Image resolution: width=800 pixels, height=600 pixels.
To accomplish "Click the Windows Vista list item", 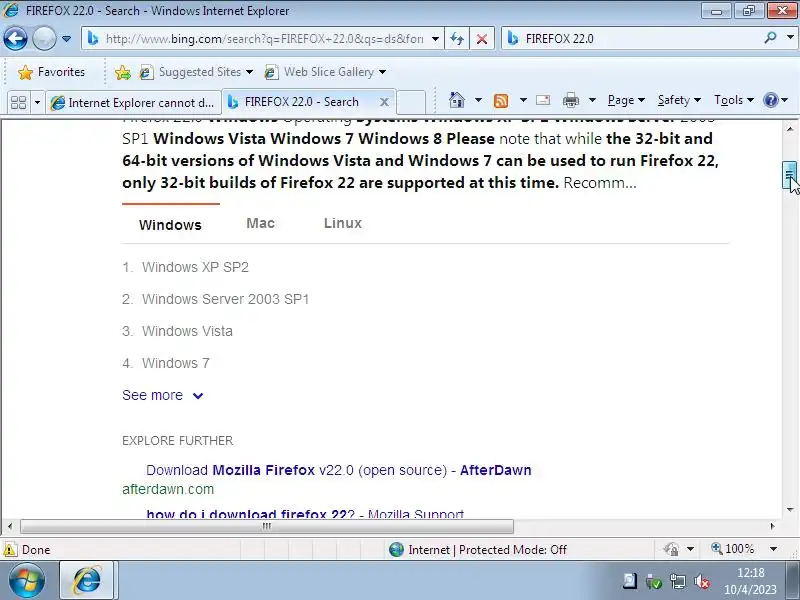I will click(187, 331).
